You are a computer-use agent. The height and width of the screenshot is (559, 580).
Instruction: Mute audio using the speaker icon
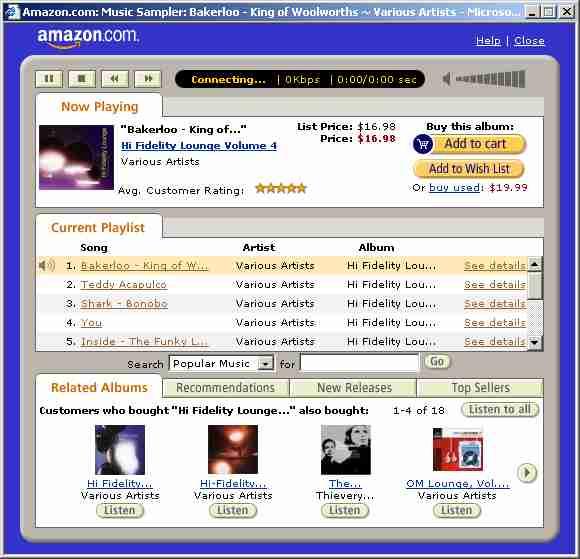click(x=447, y=79)
